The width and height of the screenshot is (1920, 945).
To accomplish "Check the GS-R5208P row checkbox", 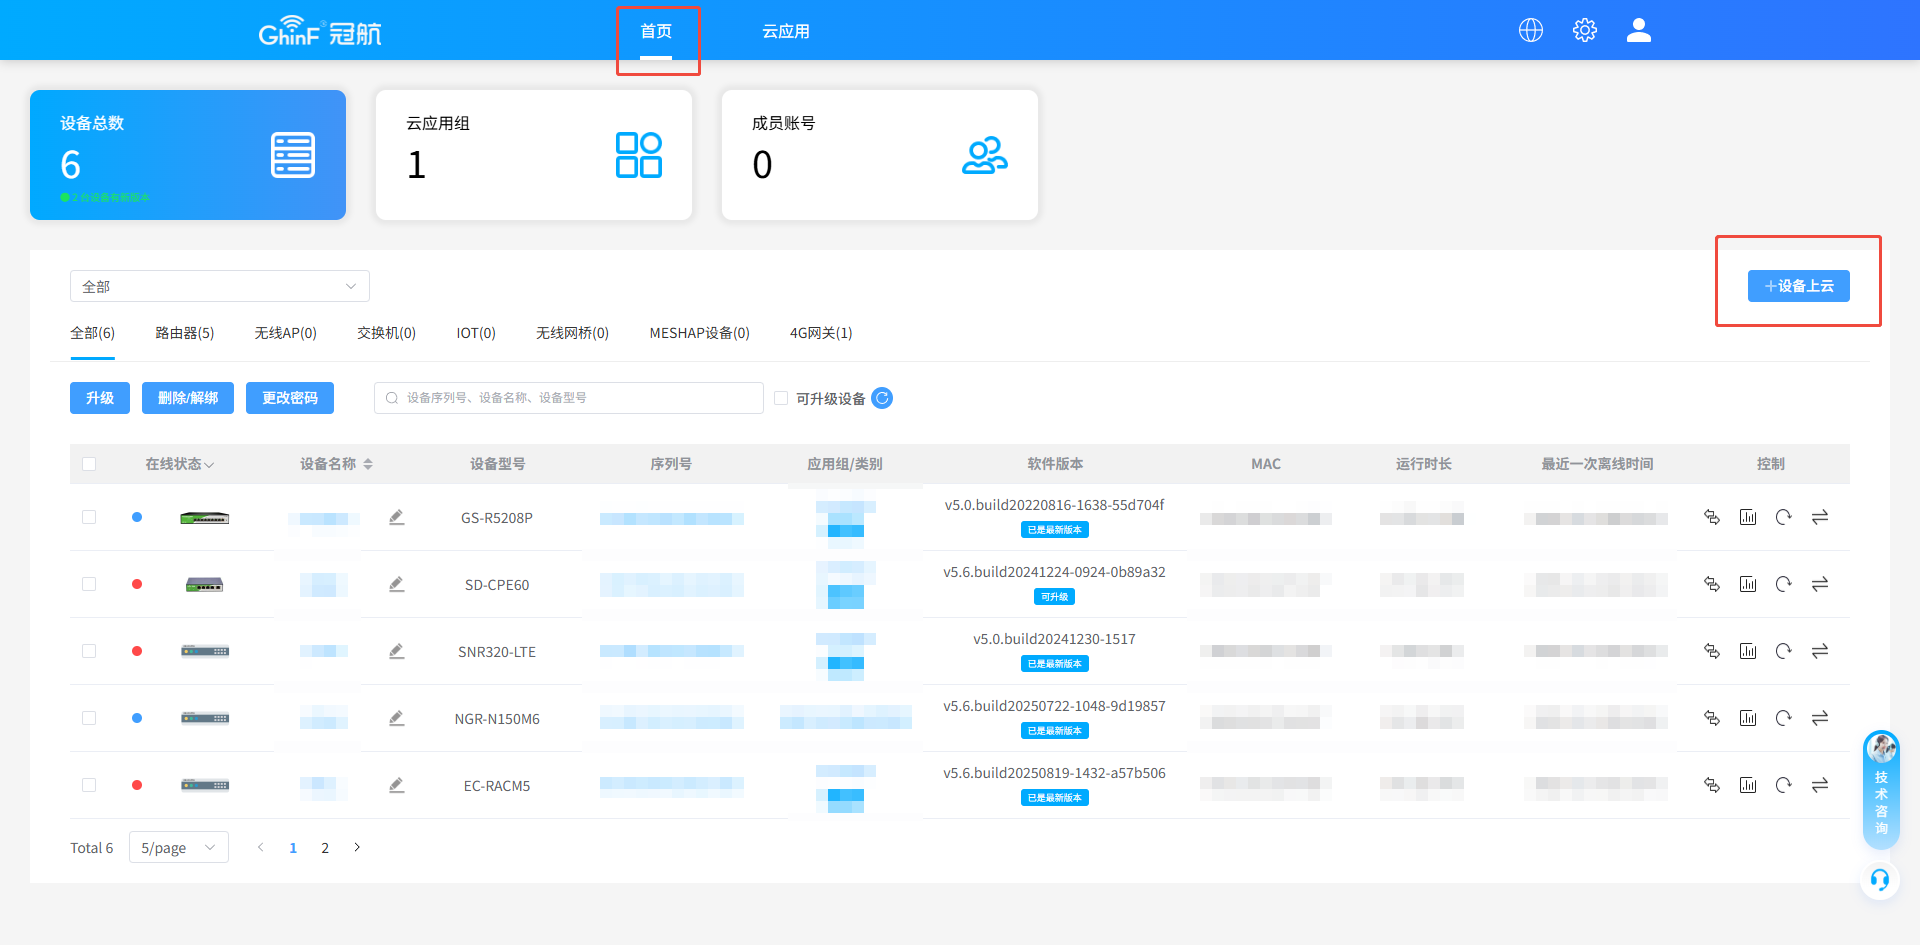I will [x=89, y=517].
